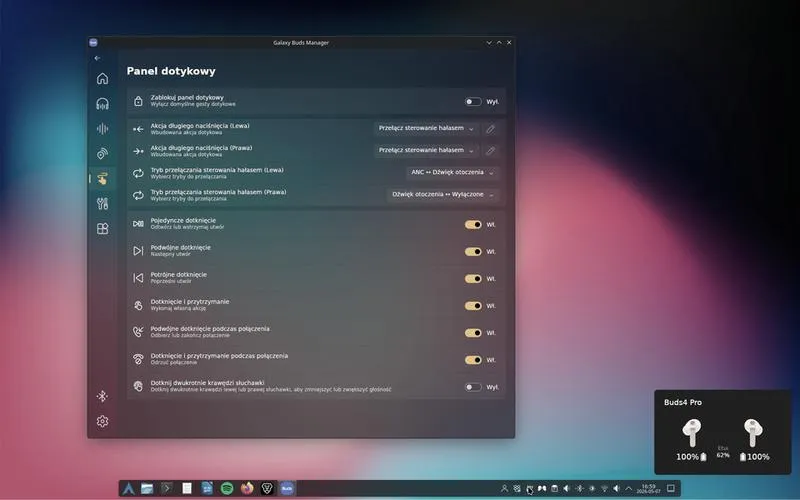Open ANC ↔ Dźwięk otoczenia dropdown

pos(453,172)
